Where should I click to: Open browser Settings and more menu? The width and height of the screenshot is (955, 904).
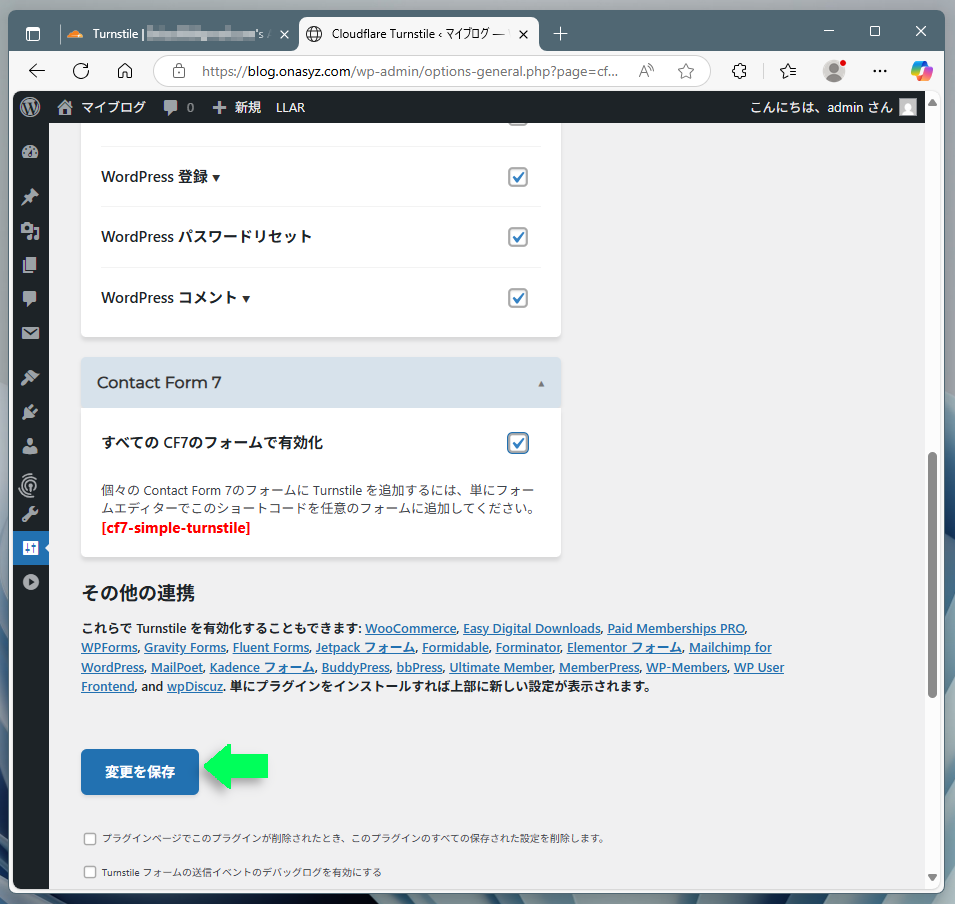[x=879, y=71]
